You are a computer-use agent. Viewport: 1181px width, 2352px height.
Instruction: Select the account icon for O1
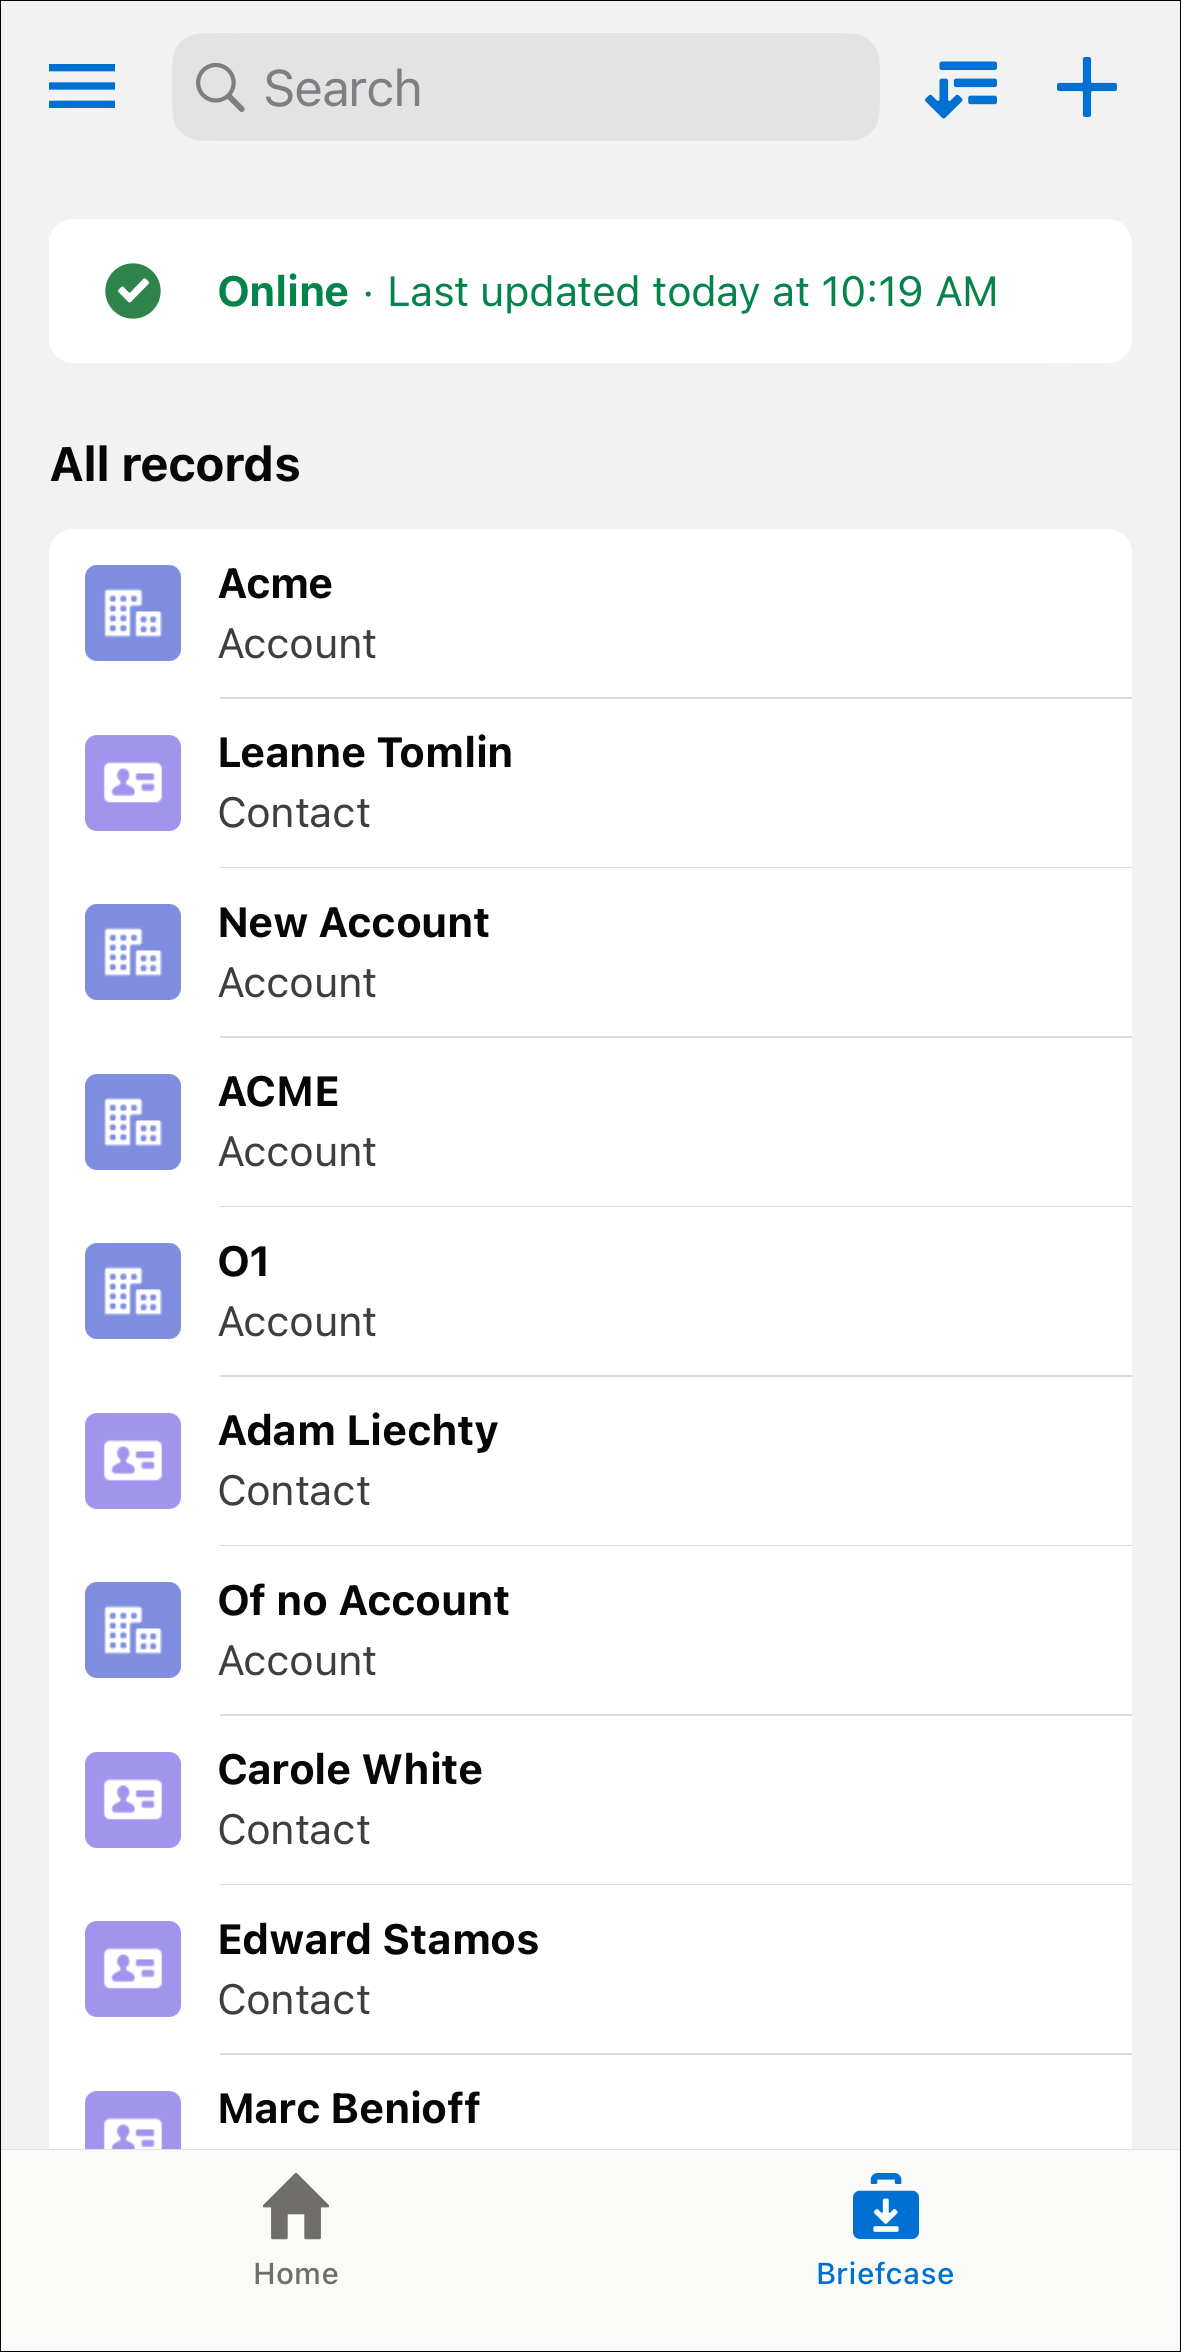131,1291
